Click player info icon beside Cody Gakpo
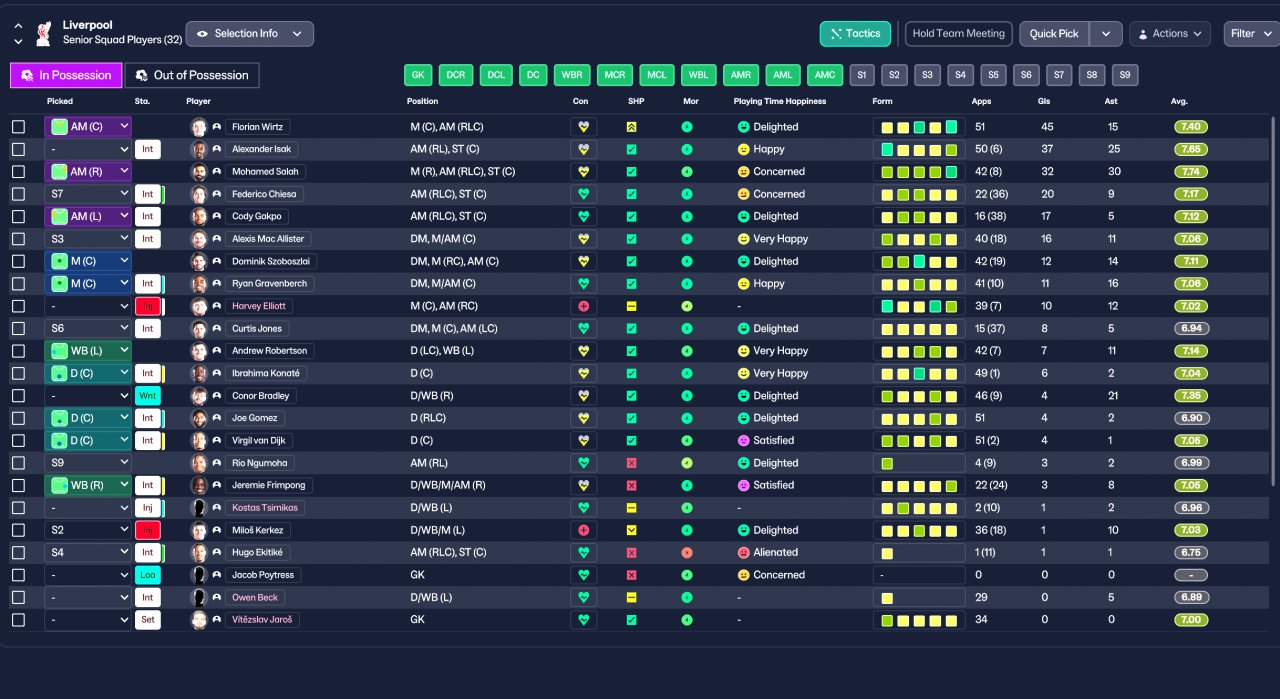The width and height of the screenshot is (1280, 699). pos(217,216)
